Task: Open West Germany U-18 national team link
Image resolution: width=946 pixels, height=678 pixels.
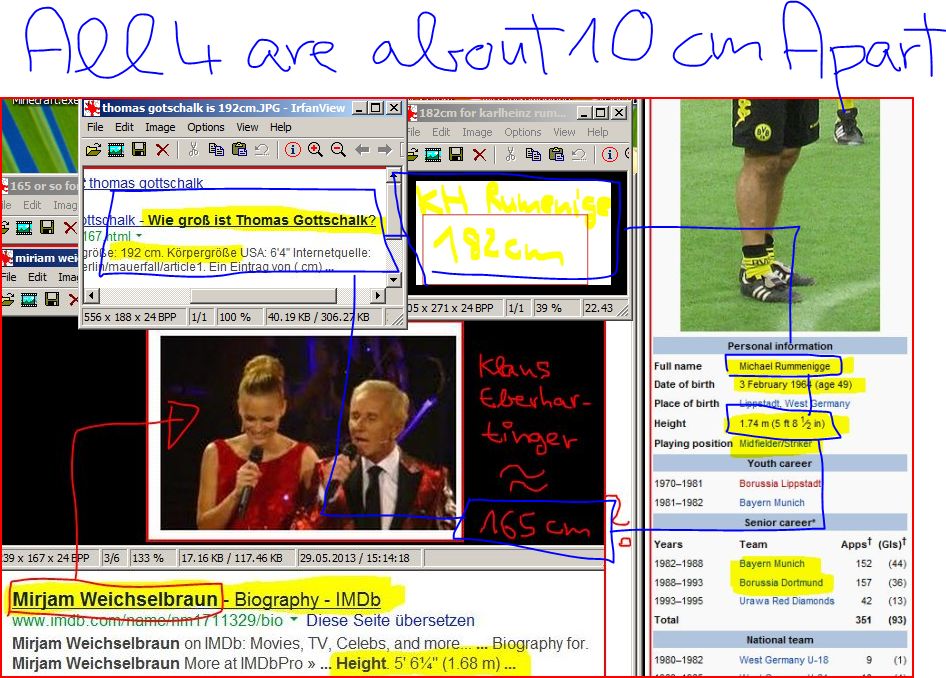Action: (x=784, y=660)
